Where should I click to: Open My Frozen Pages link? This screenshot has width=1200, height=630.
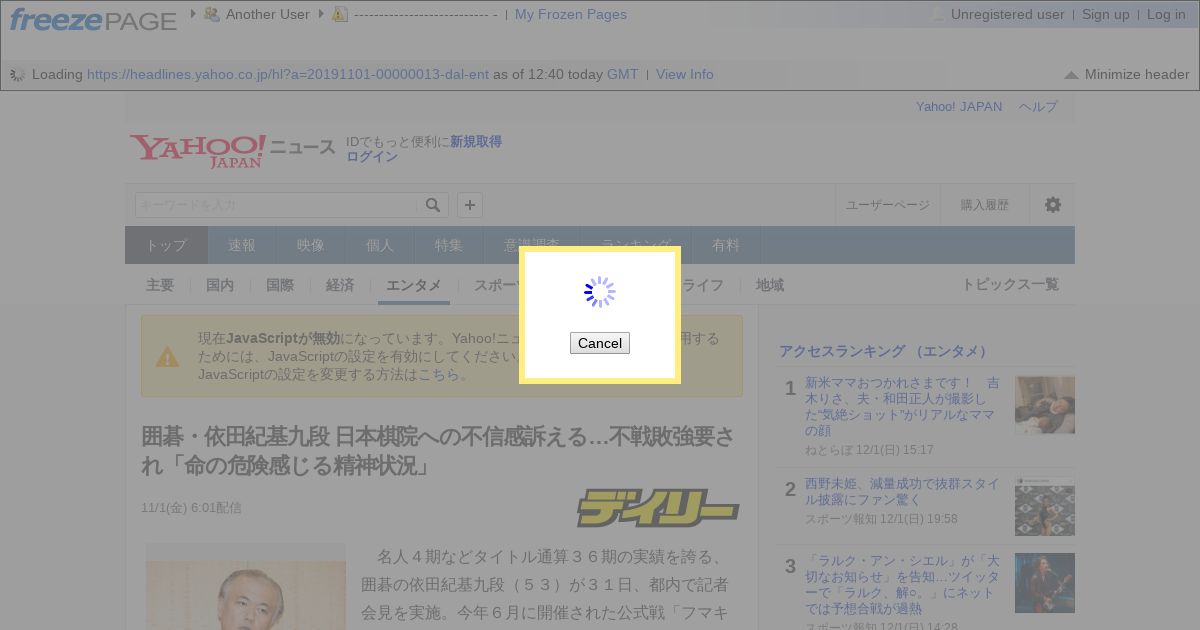click(571, 14)
